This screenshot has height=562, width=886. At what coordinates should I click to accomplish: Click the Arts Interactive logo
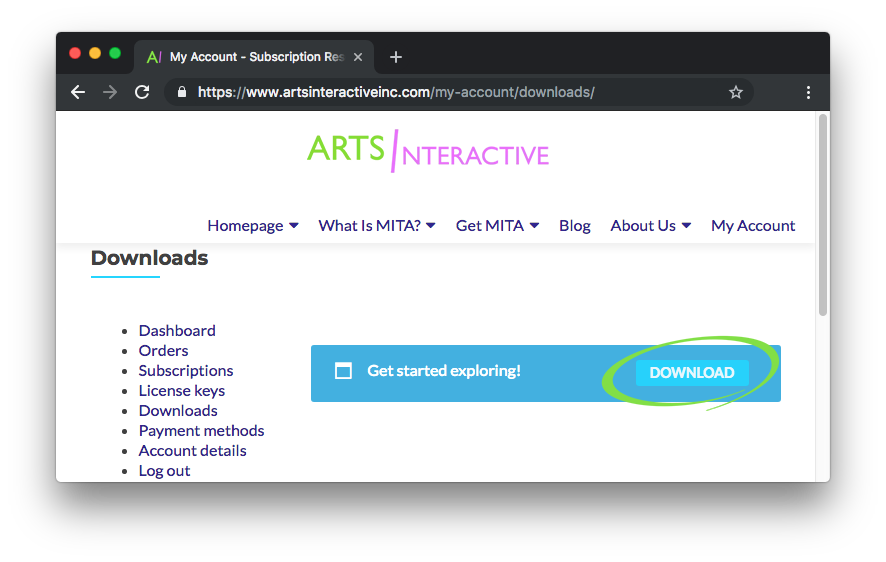pos(428,151)
